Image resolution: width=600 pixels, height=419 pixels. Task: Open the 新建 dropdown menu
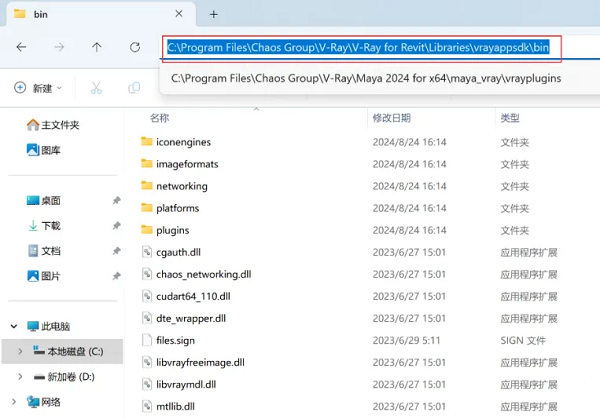click(x=38, y=88)
